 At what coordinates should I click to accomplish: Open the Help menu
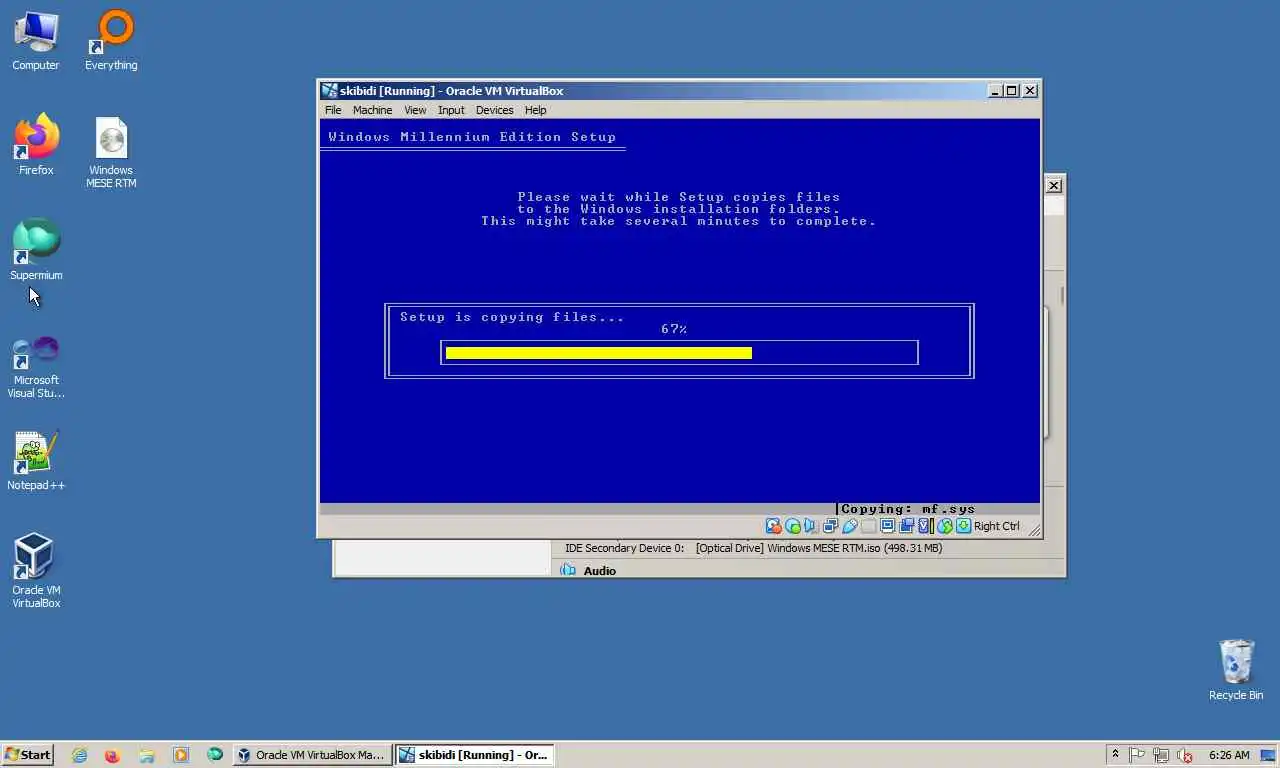click(535, 110)
